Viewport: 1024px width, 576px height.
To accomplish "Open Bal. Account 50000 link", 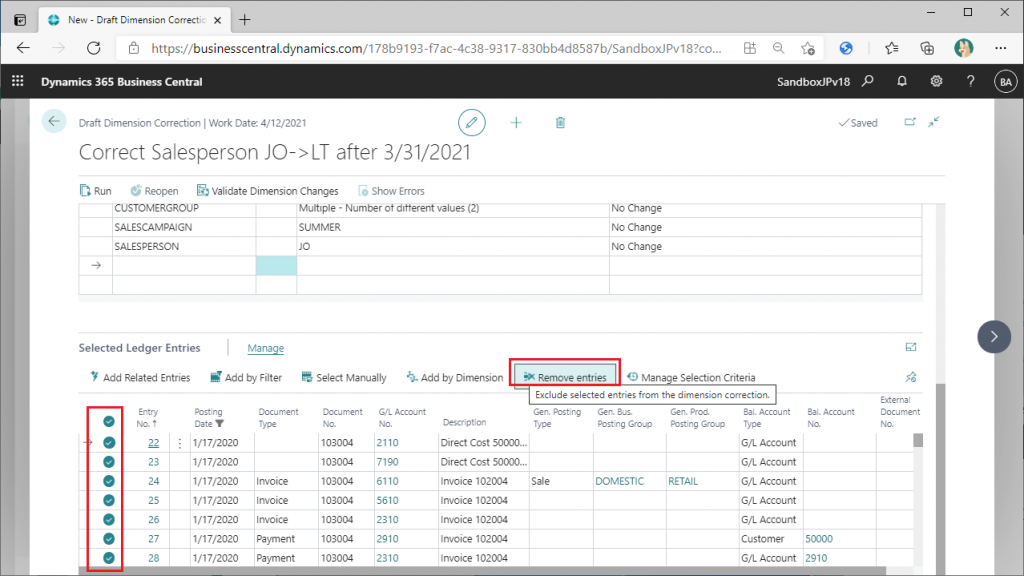I will click(819, 539).
